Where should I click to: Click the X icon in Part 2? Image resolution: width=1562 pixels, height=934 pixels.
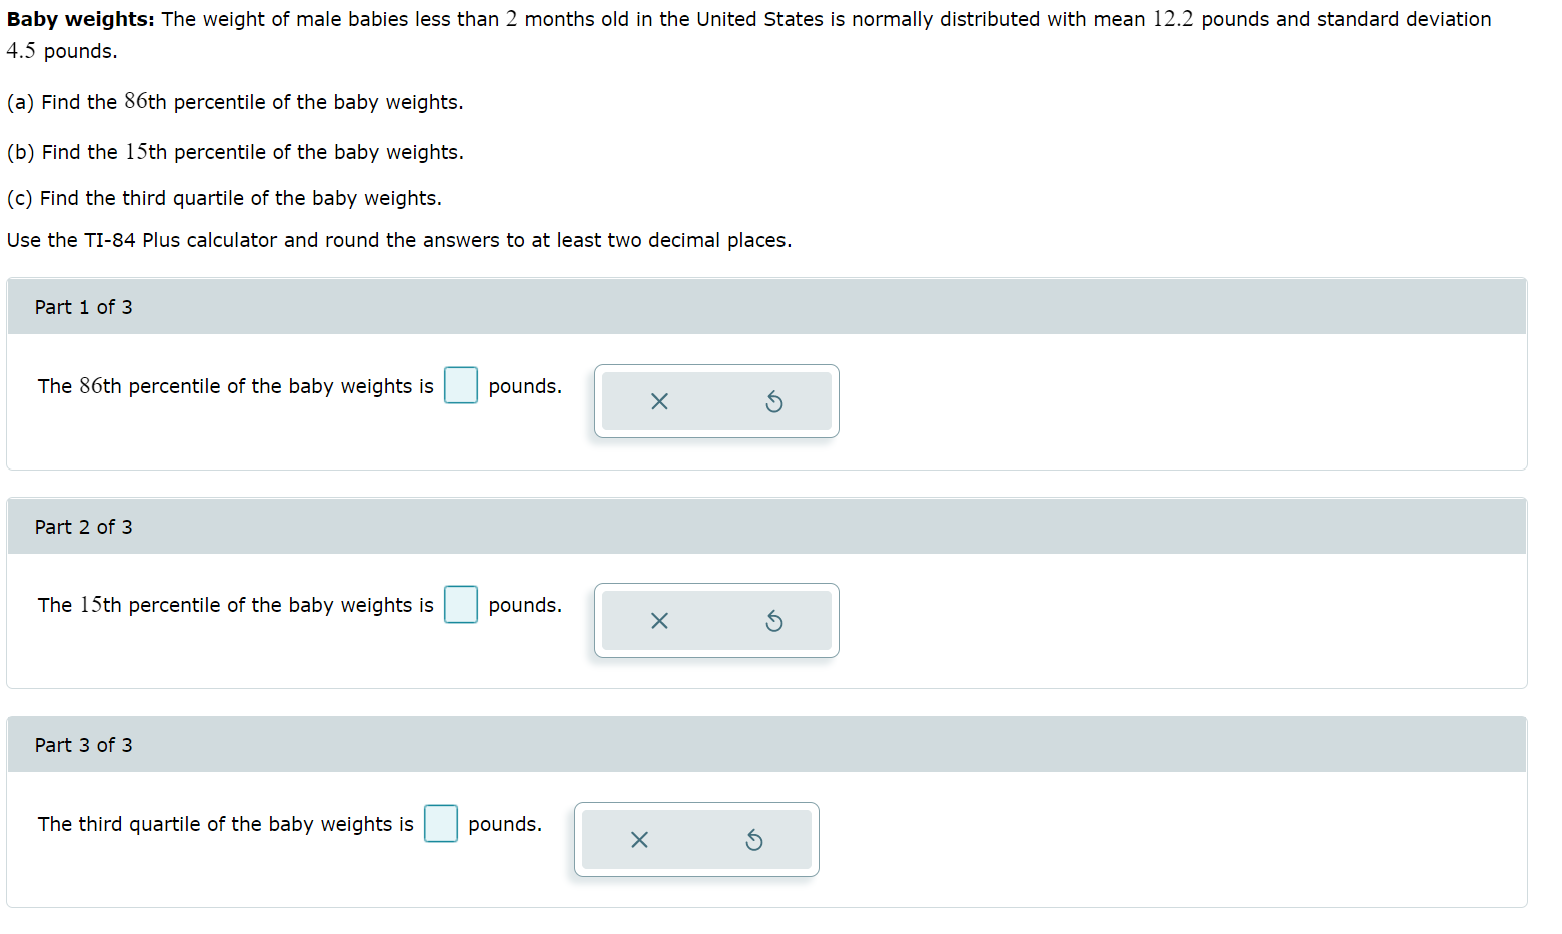point(659,620)
